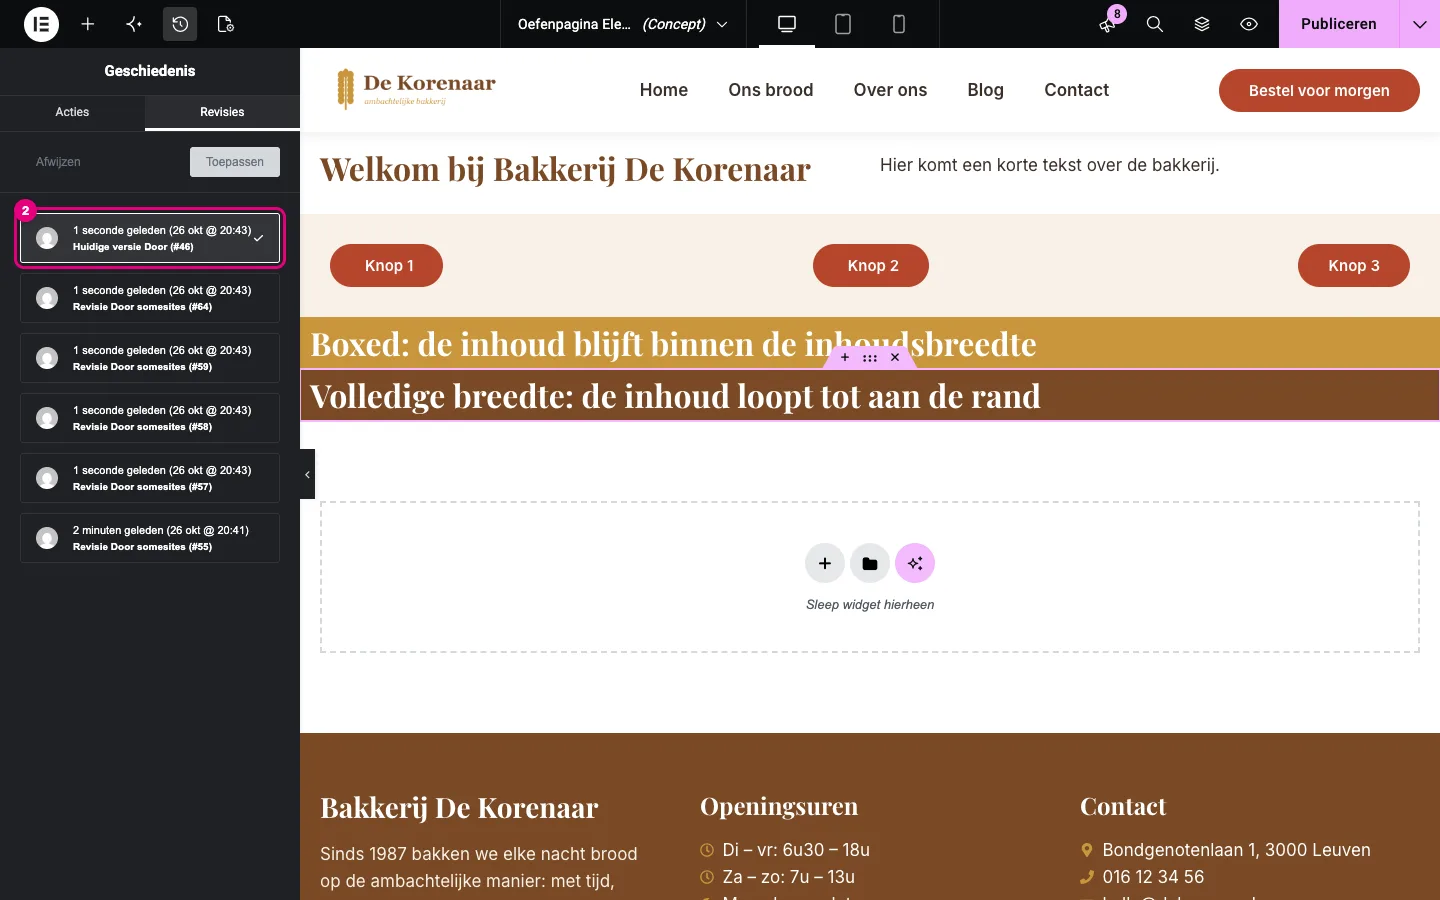1440x900 pixels.
Task: Add new container with plus button
Action: pyautogui.click(x=825, y=564)
